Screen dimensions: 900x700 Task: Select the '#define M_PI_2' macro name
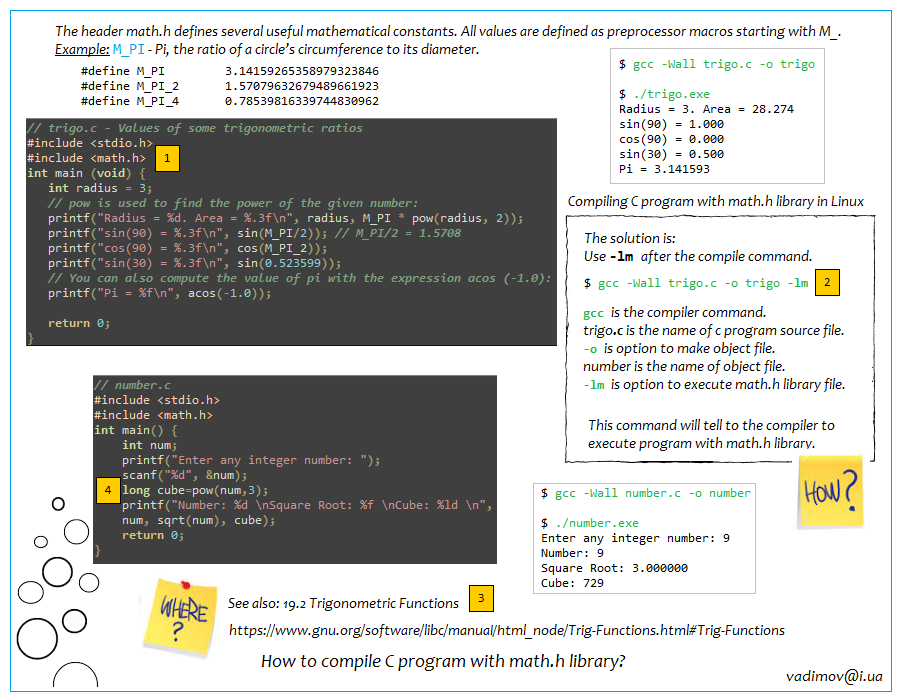(x=130, y=85)
